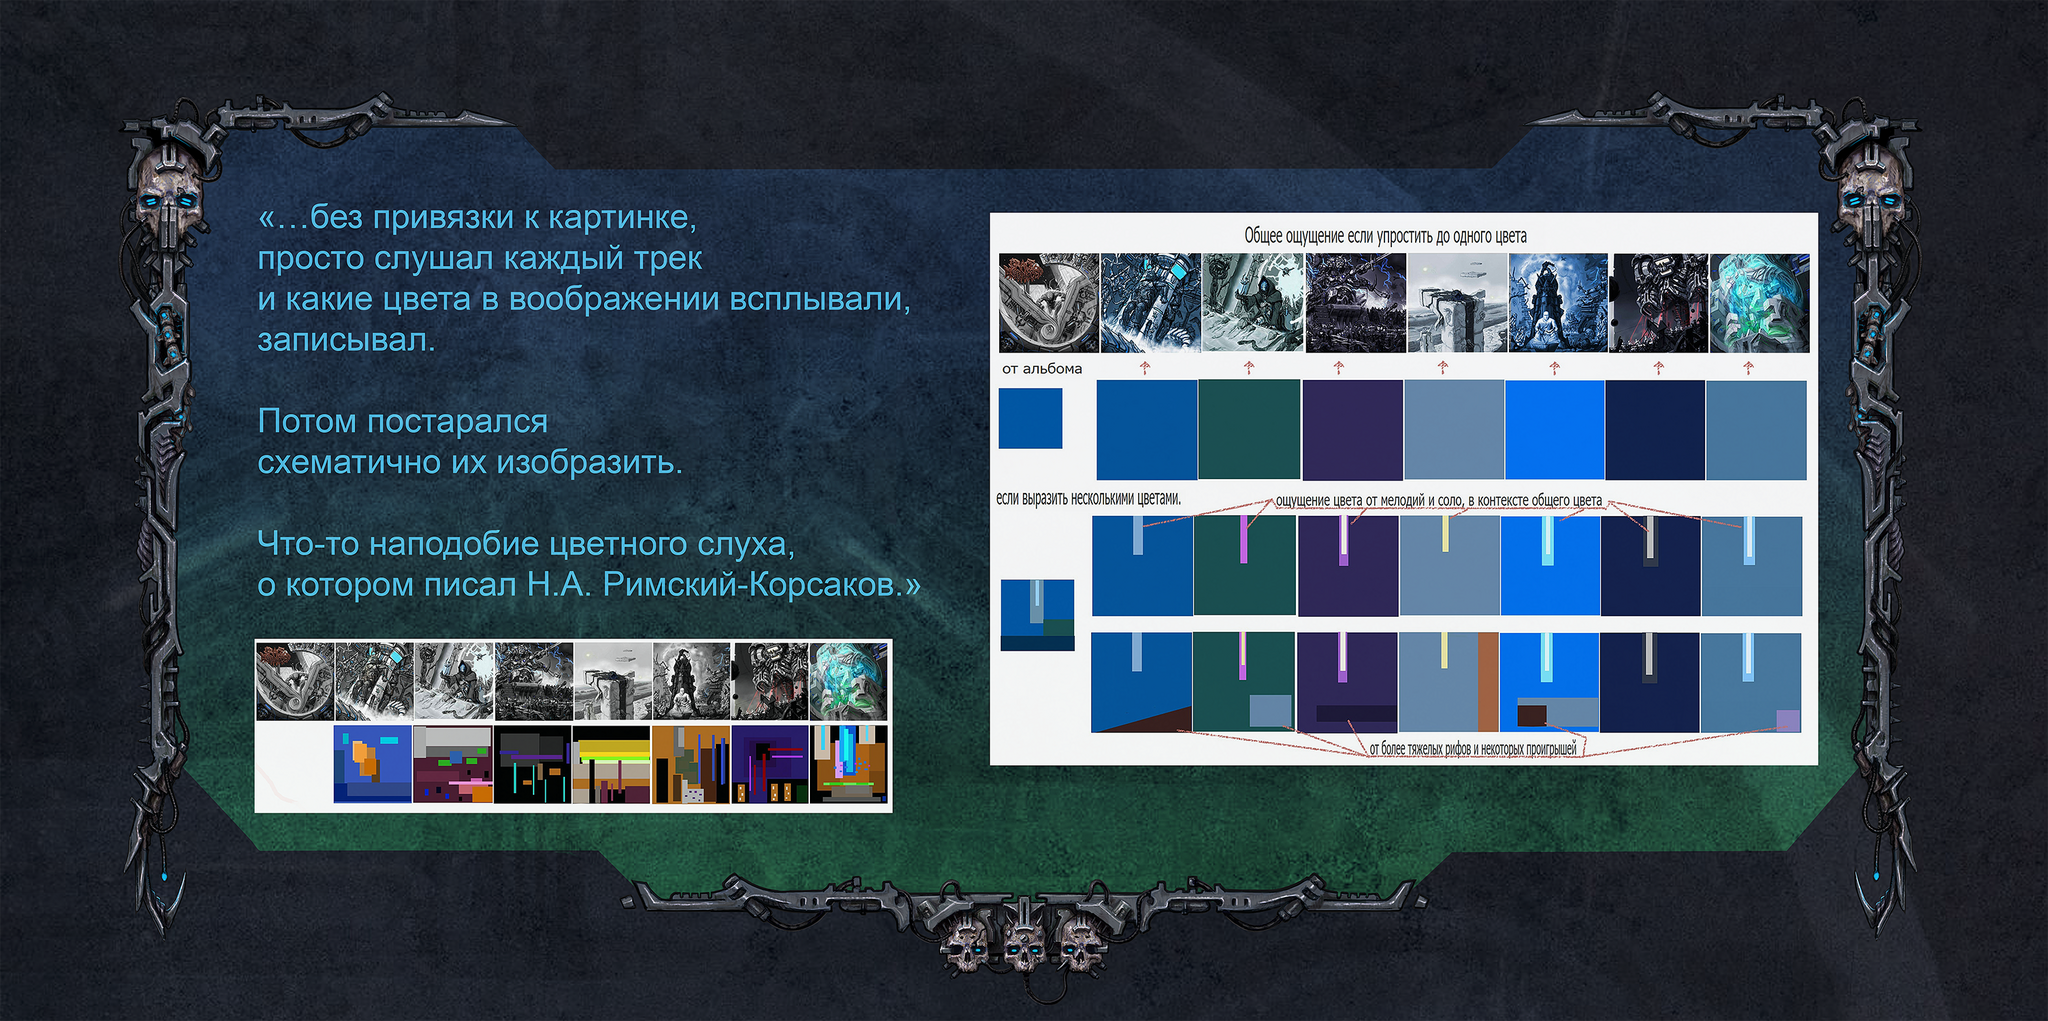
Task: Choose the middle-row navy swatch with gray stripe
Action: [x=1651, y=566]
